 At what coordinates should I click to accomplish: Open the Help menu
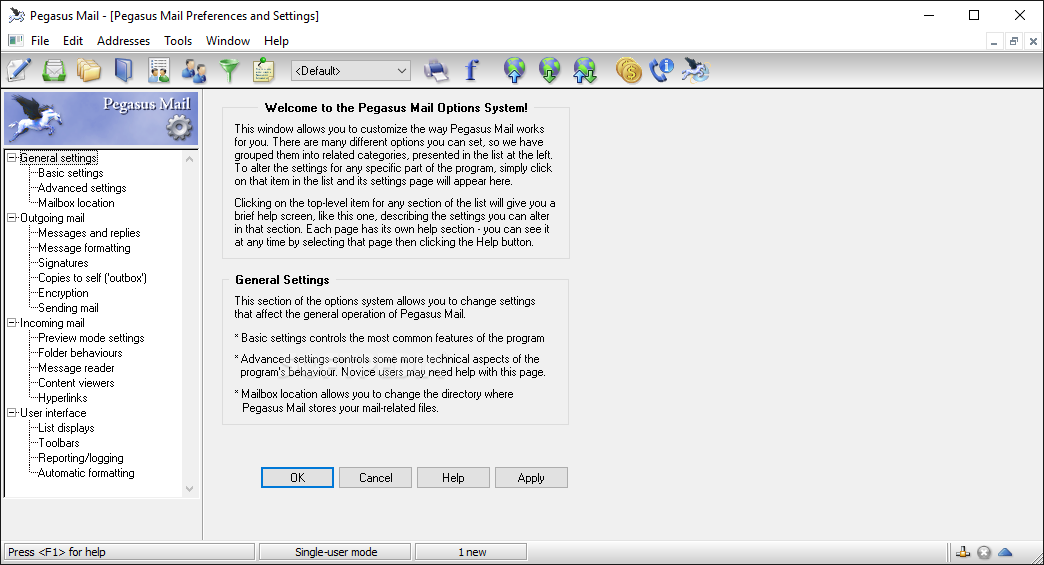coord(276,41)
